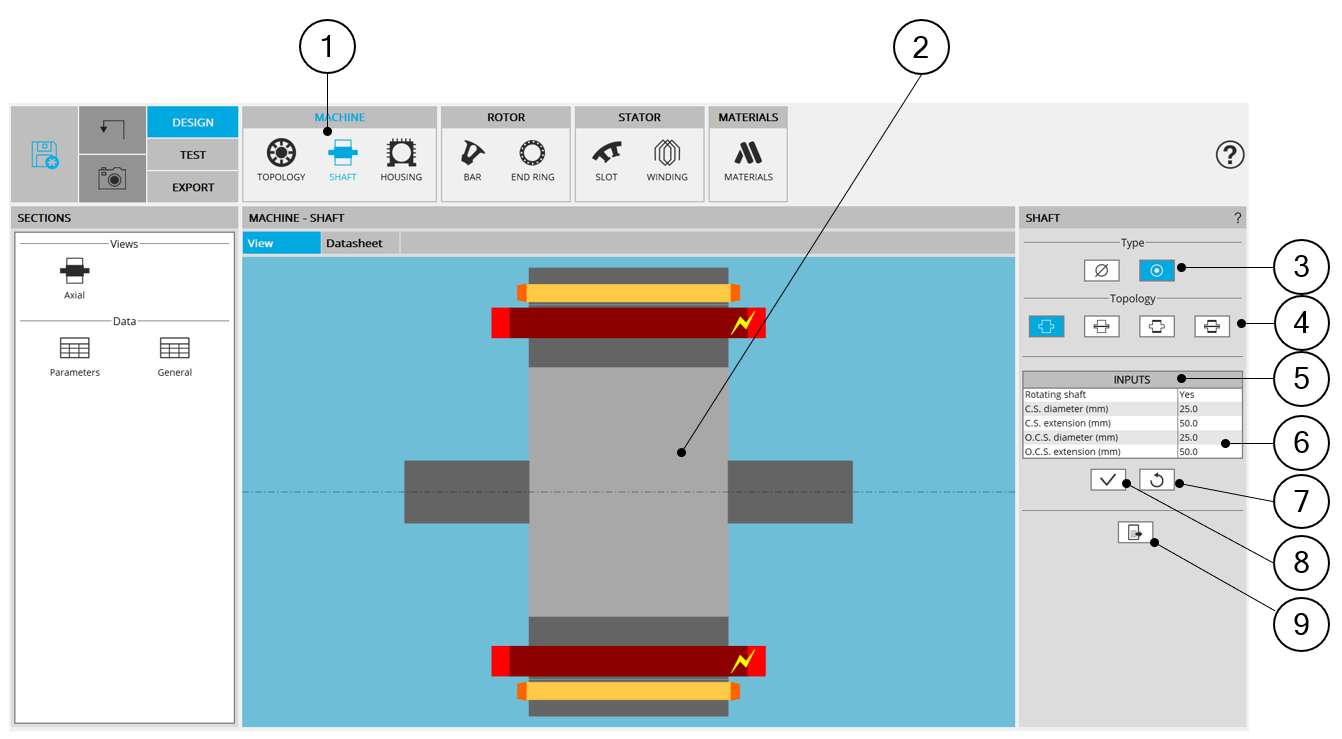Click the save project floppy-disk icon
1342x739 pixels.
tap(45, 155)
